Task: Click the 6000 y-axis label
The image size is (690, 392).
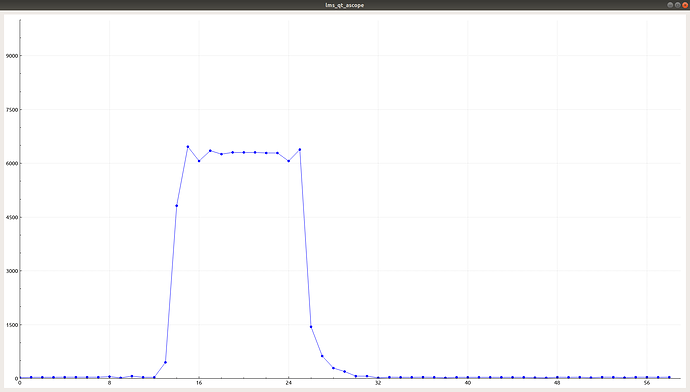Action: pyautogui.click(x=11, y=163)
